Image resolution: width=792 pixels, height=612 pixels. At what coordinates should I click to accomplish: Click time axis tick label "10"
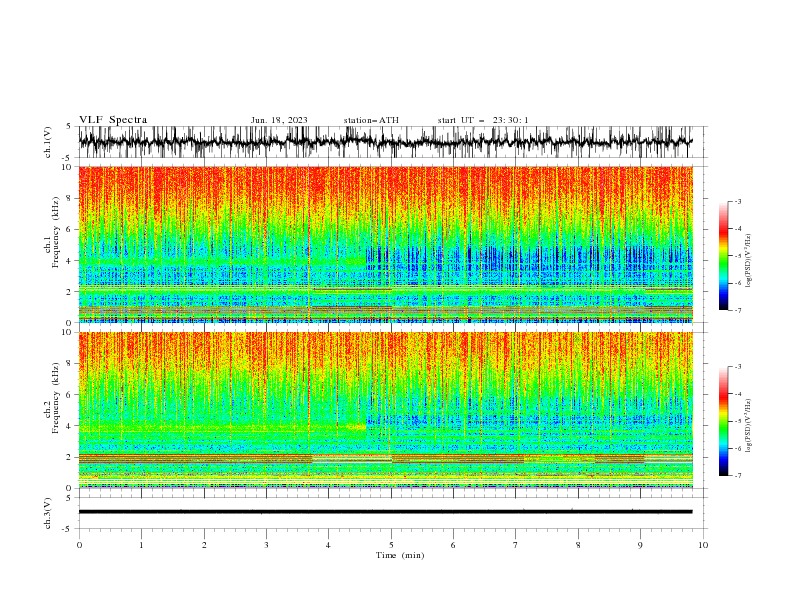(703, 545)
